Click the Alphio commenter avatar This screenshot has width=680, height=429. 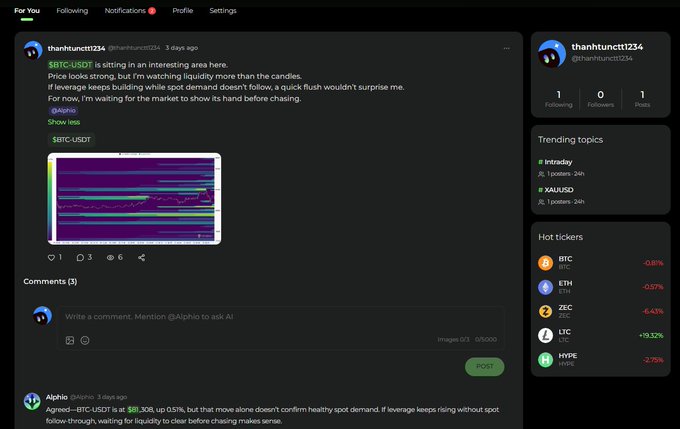coord(32,401)
